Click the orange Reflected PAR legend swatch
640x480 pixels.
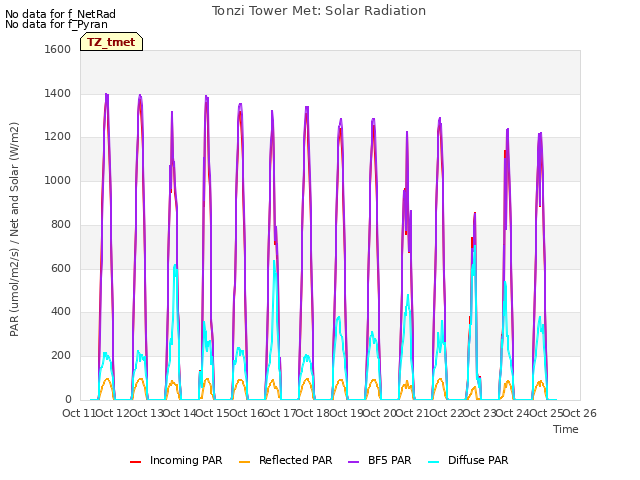pyautogui.click(x=244, y=462)
